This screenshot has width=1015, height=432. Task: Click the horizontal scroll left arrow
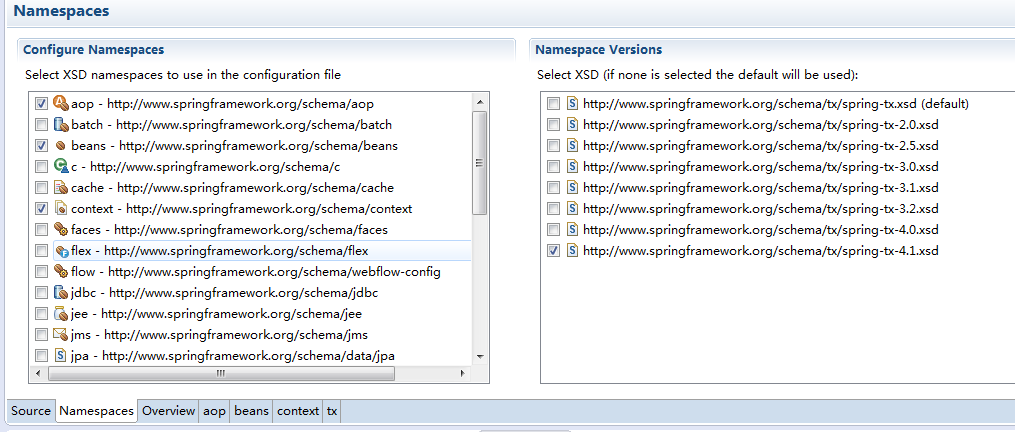point(38,374)
